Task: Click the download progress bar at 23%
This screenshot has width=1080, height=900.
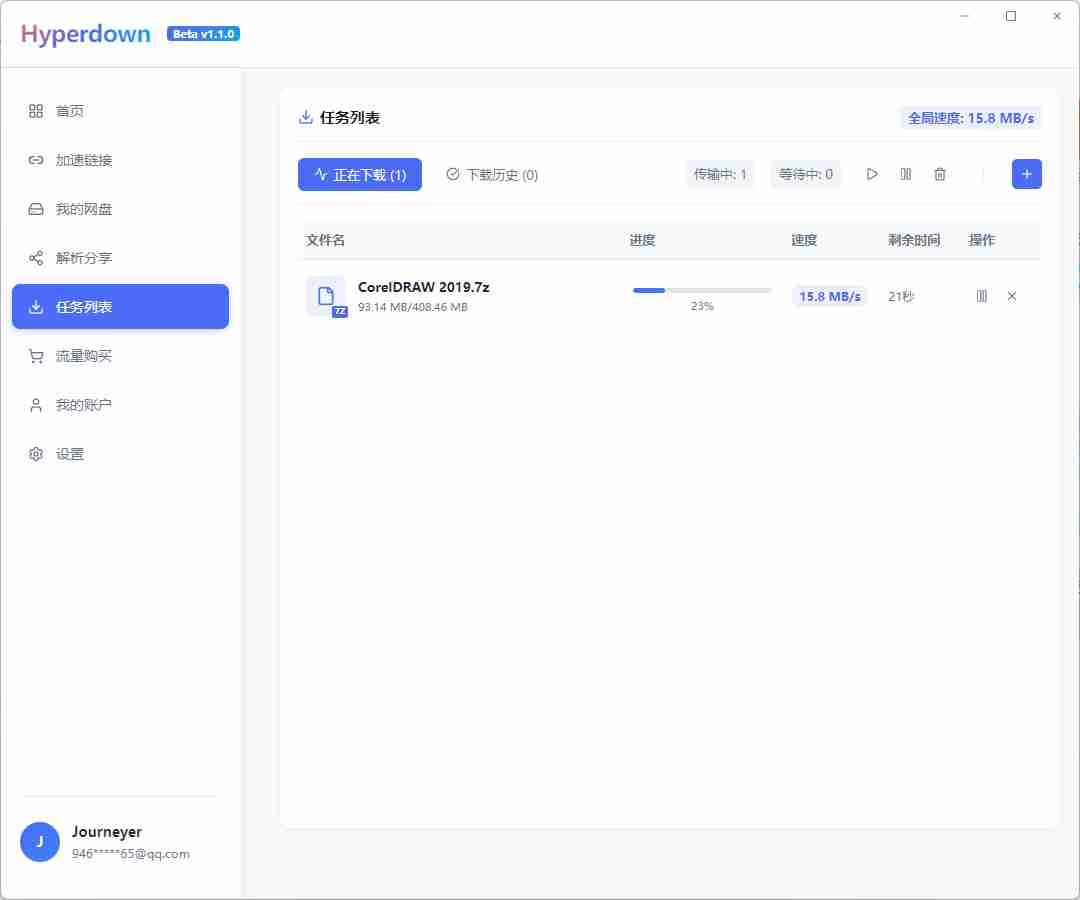Action: (700, 290)
